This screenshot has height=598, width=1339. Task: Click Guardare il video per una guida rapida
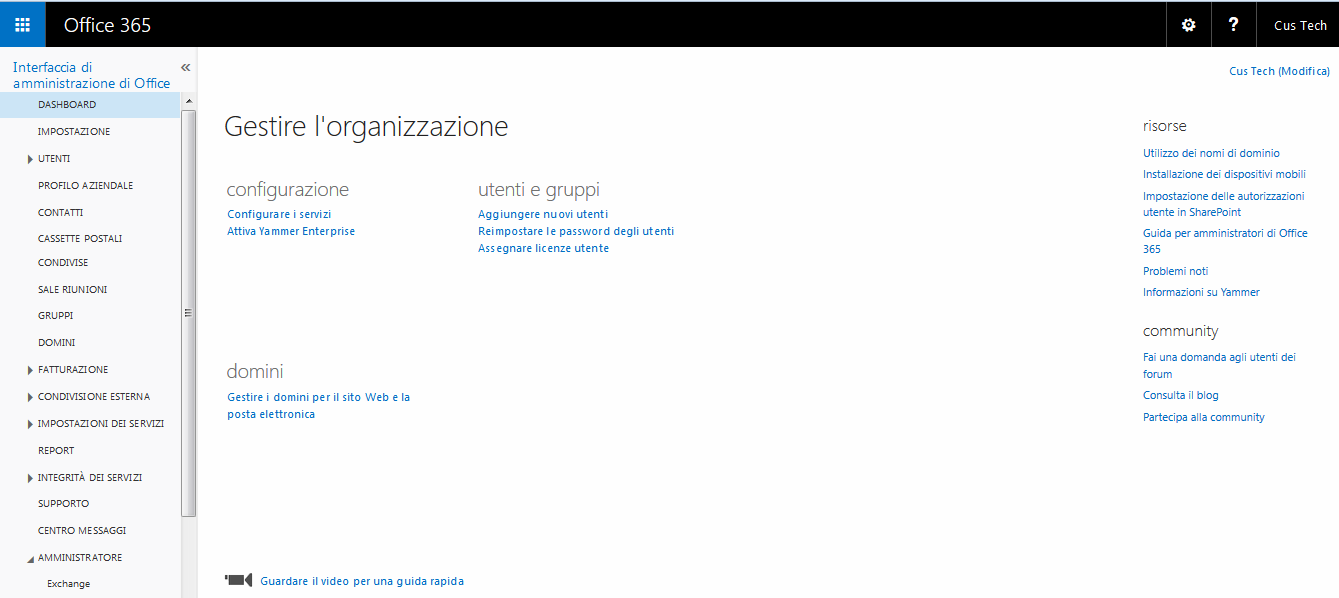pos(362,581)
